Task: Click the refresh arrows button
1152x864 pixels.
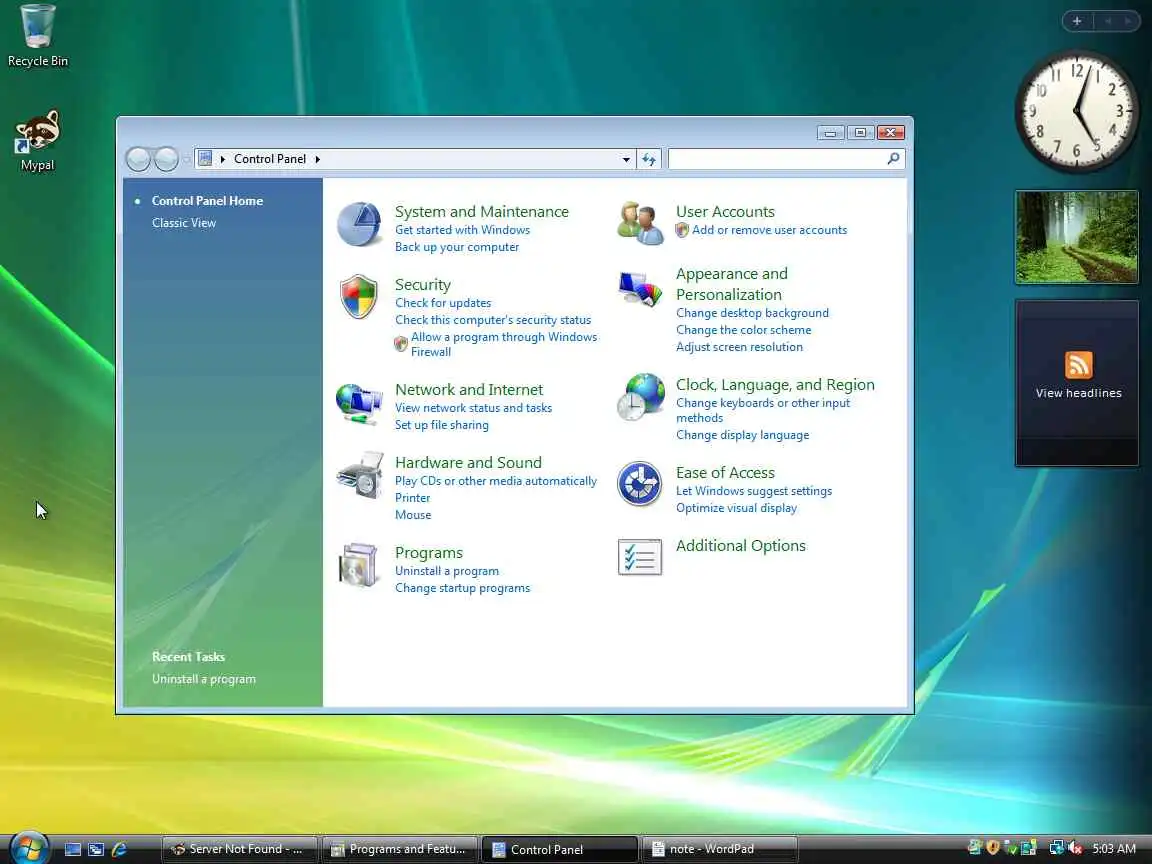Action: tap(649, 159)
